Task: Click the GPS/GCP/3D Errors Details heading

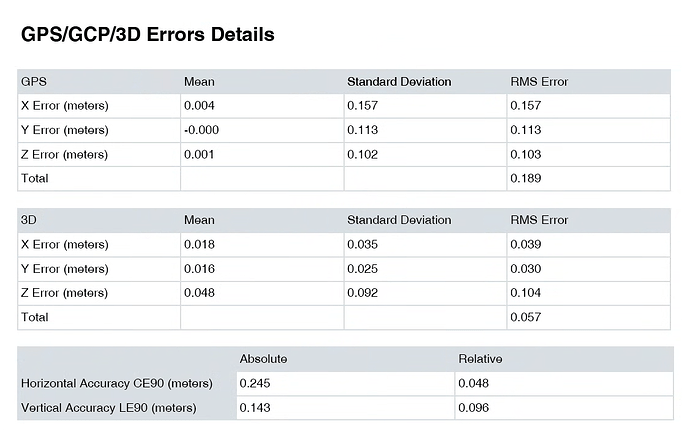Action: tap(147, 34)
